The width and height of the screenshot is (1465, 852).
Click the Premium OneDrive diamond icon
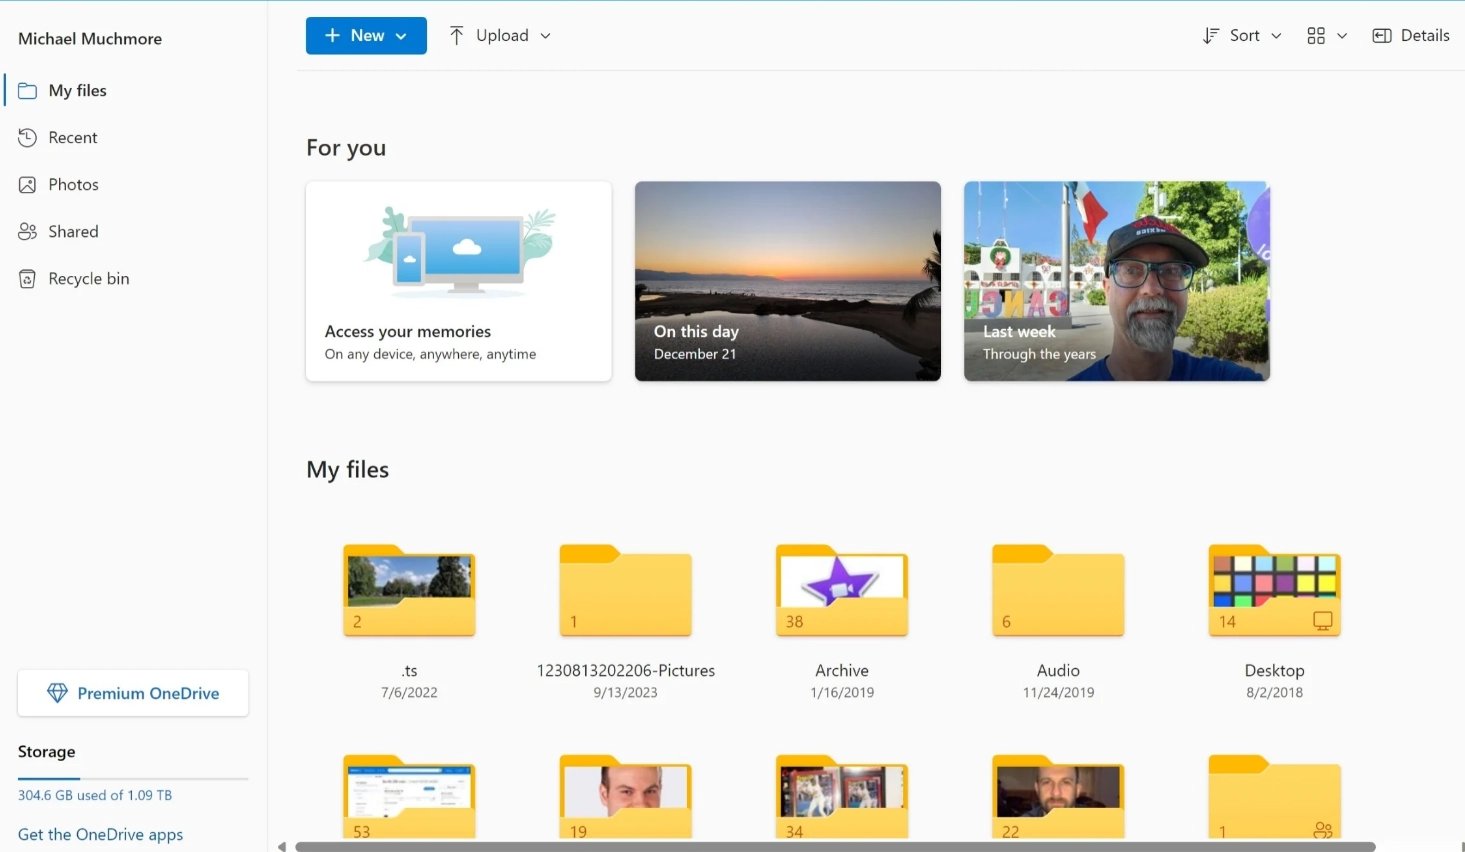point(57,693)
